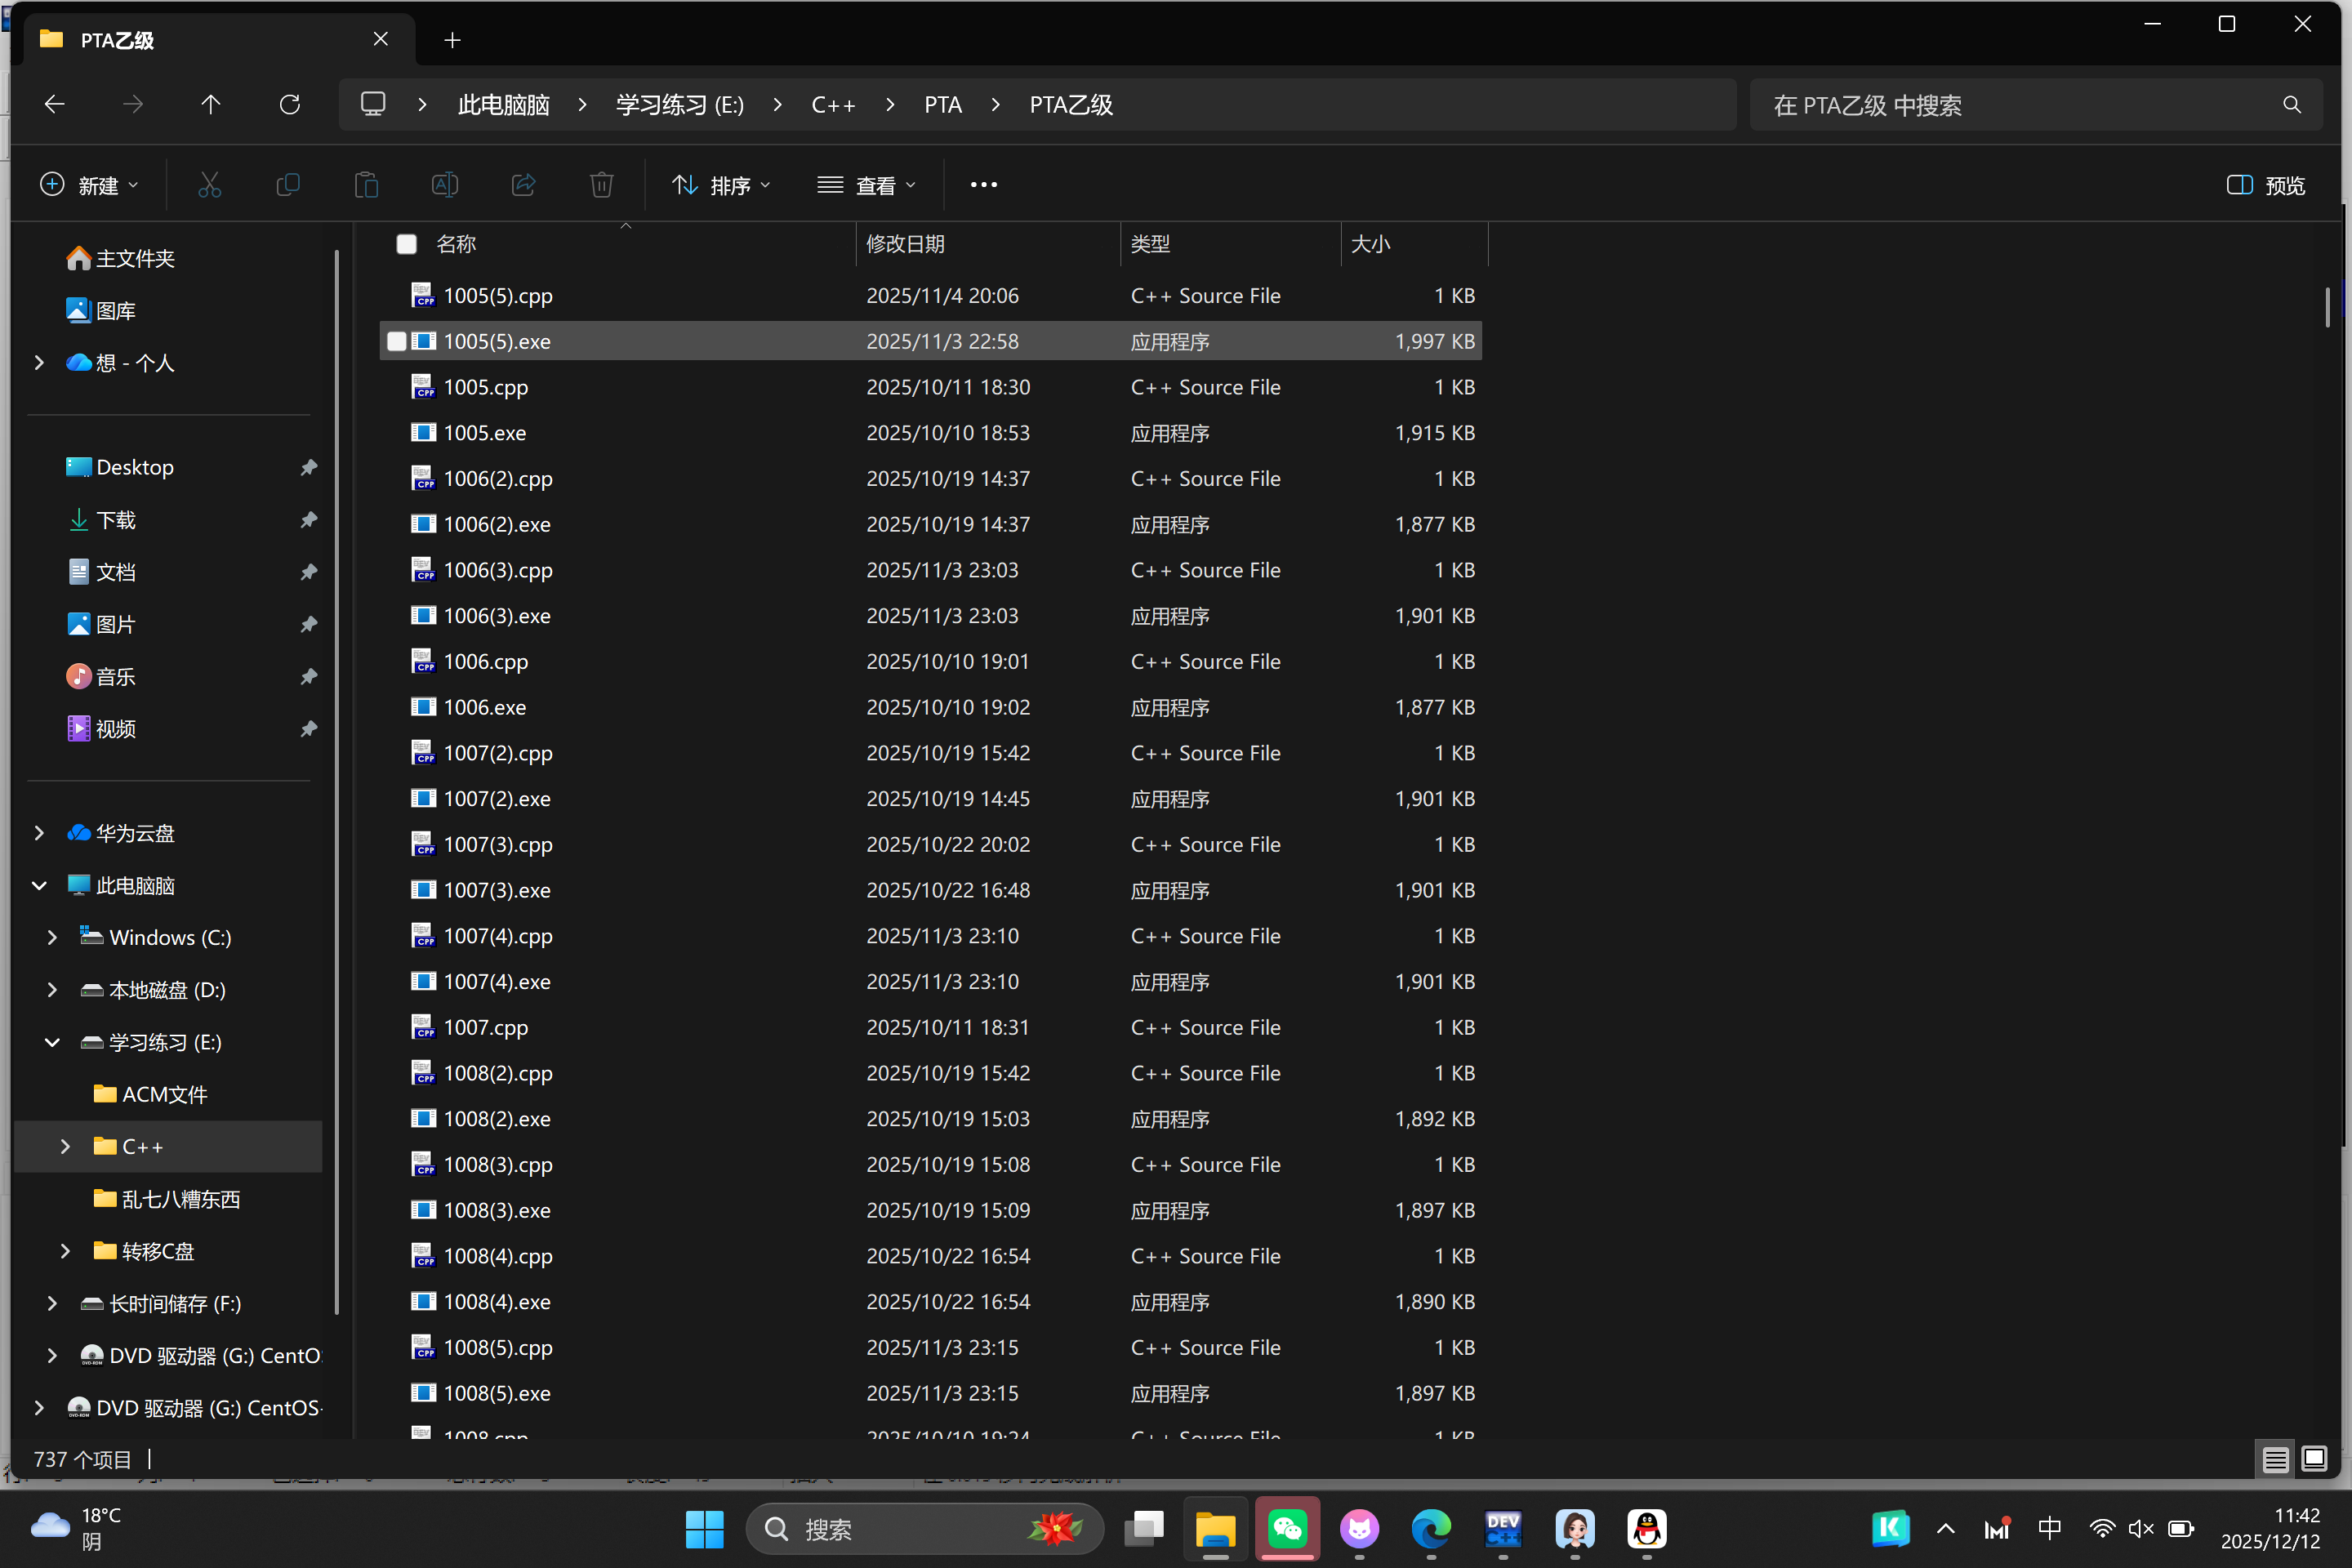The width and height of the screenshot is (2352, 1568).
Task: Switch to large thumbnails view icon
Action: point(2313,1459)
